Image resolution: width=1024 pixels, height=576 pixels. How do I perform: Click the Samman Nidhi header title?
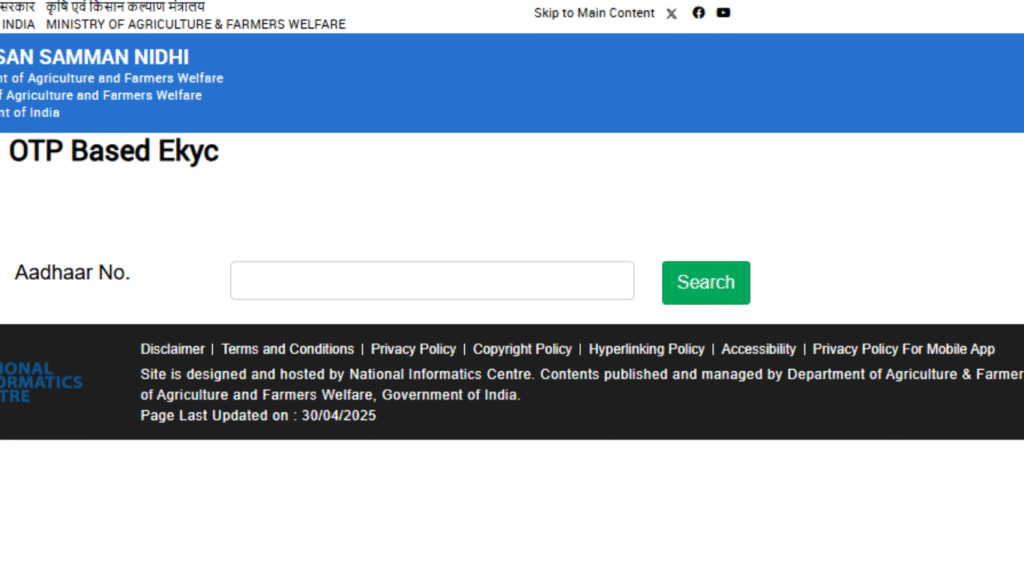click(x=95, y=57)
